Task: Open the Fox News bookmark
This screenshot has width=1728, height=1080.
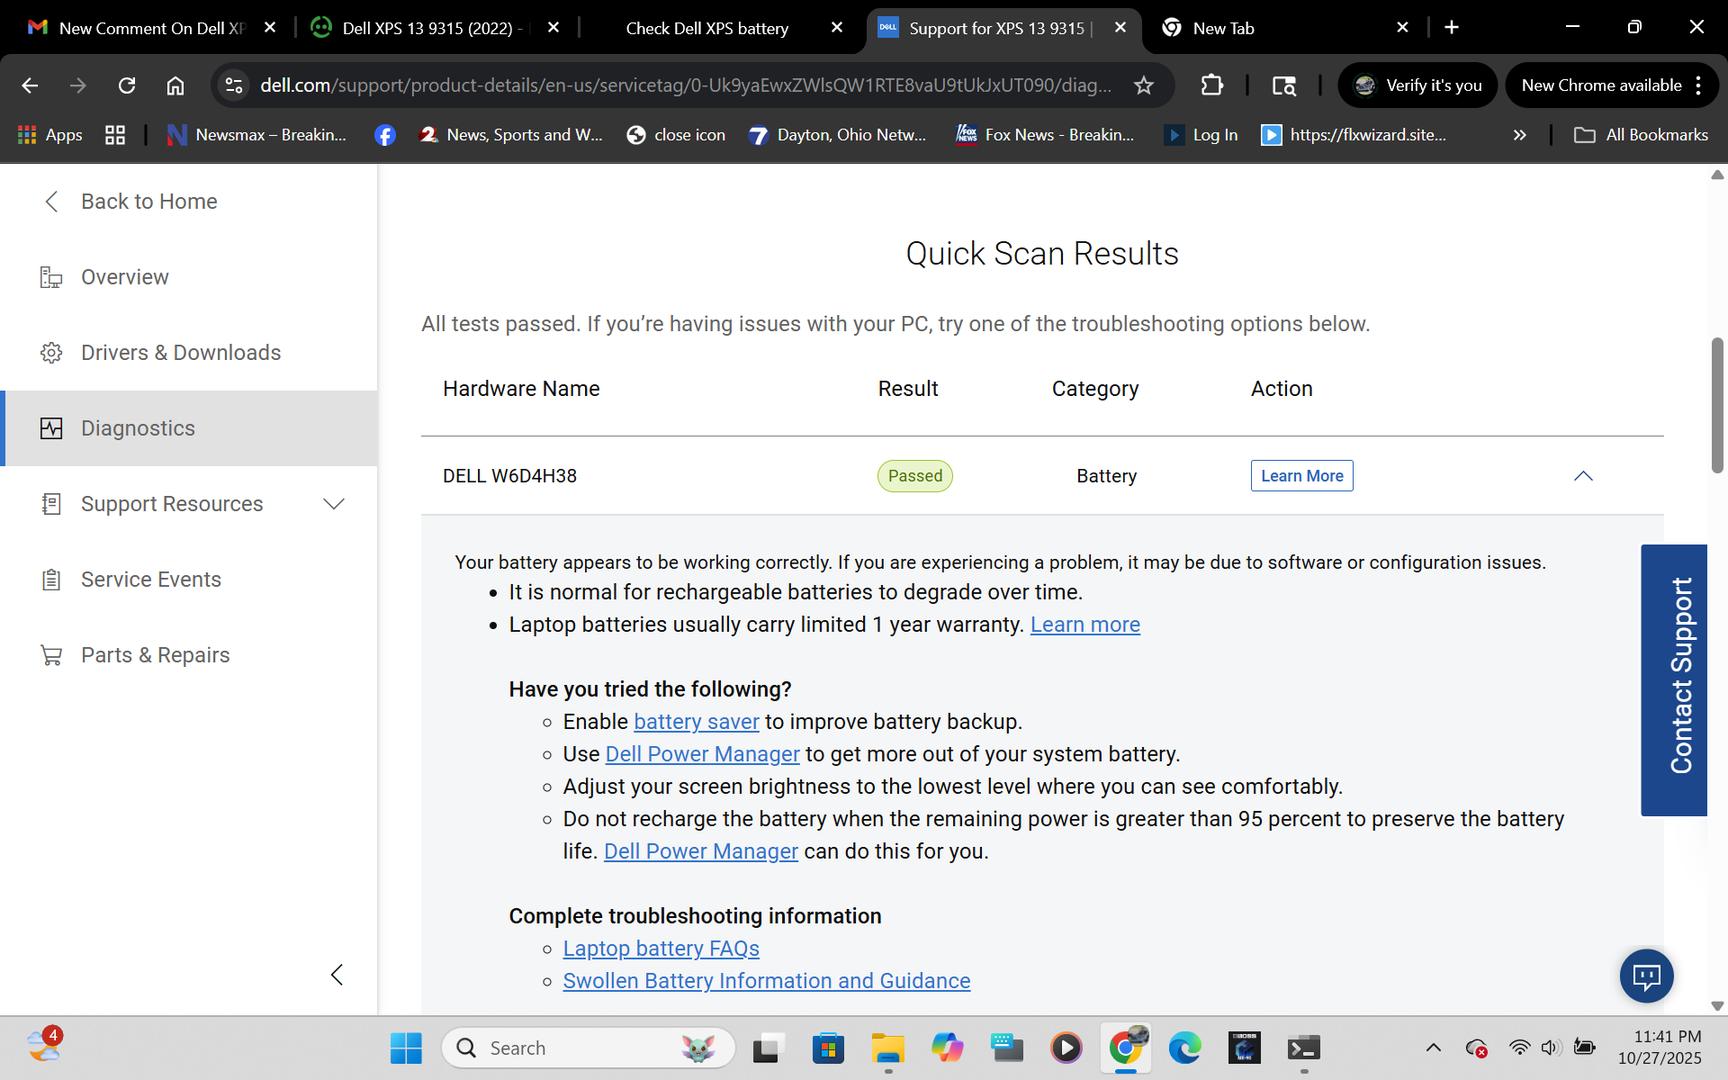Action: pyautogui.click(x=1044, y=135)
